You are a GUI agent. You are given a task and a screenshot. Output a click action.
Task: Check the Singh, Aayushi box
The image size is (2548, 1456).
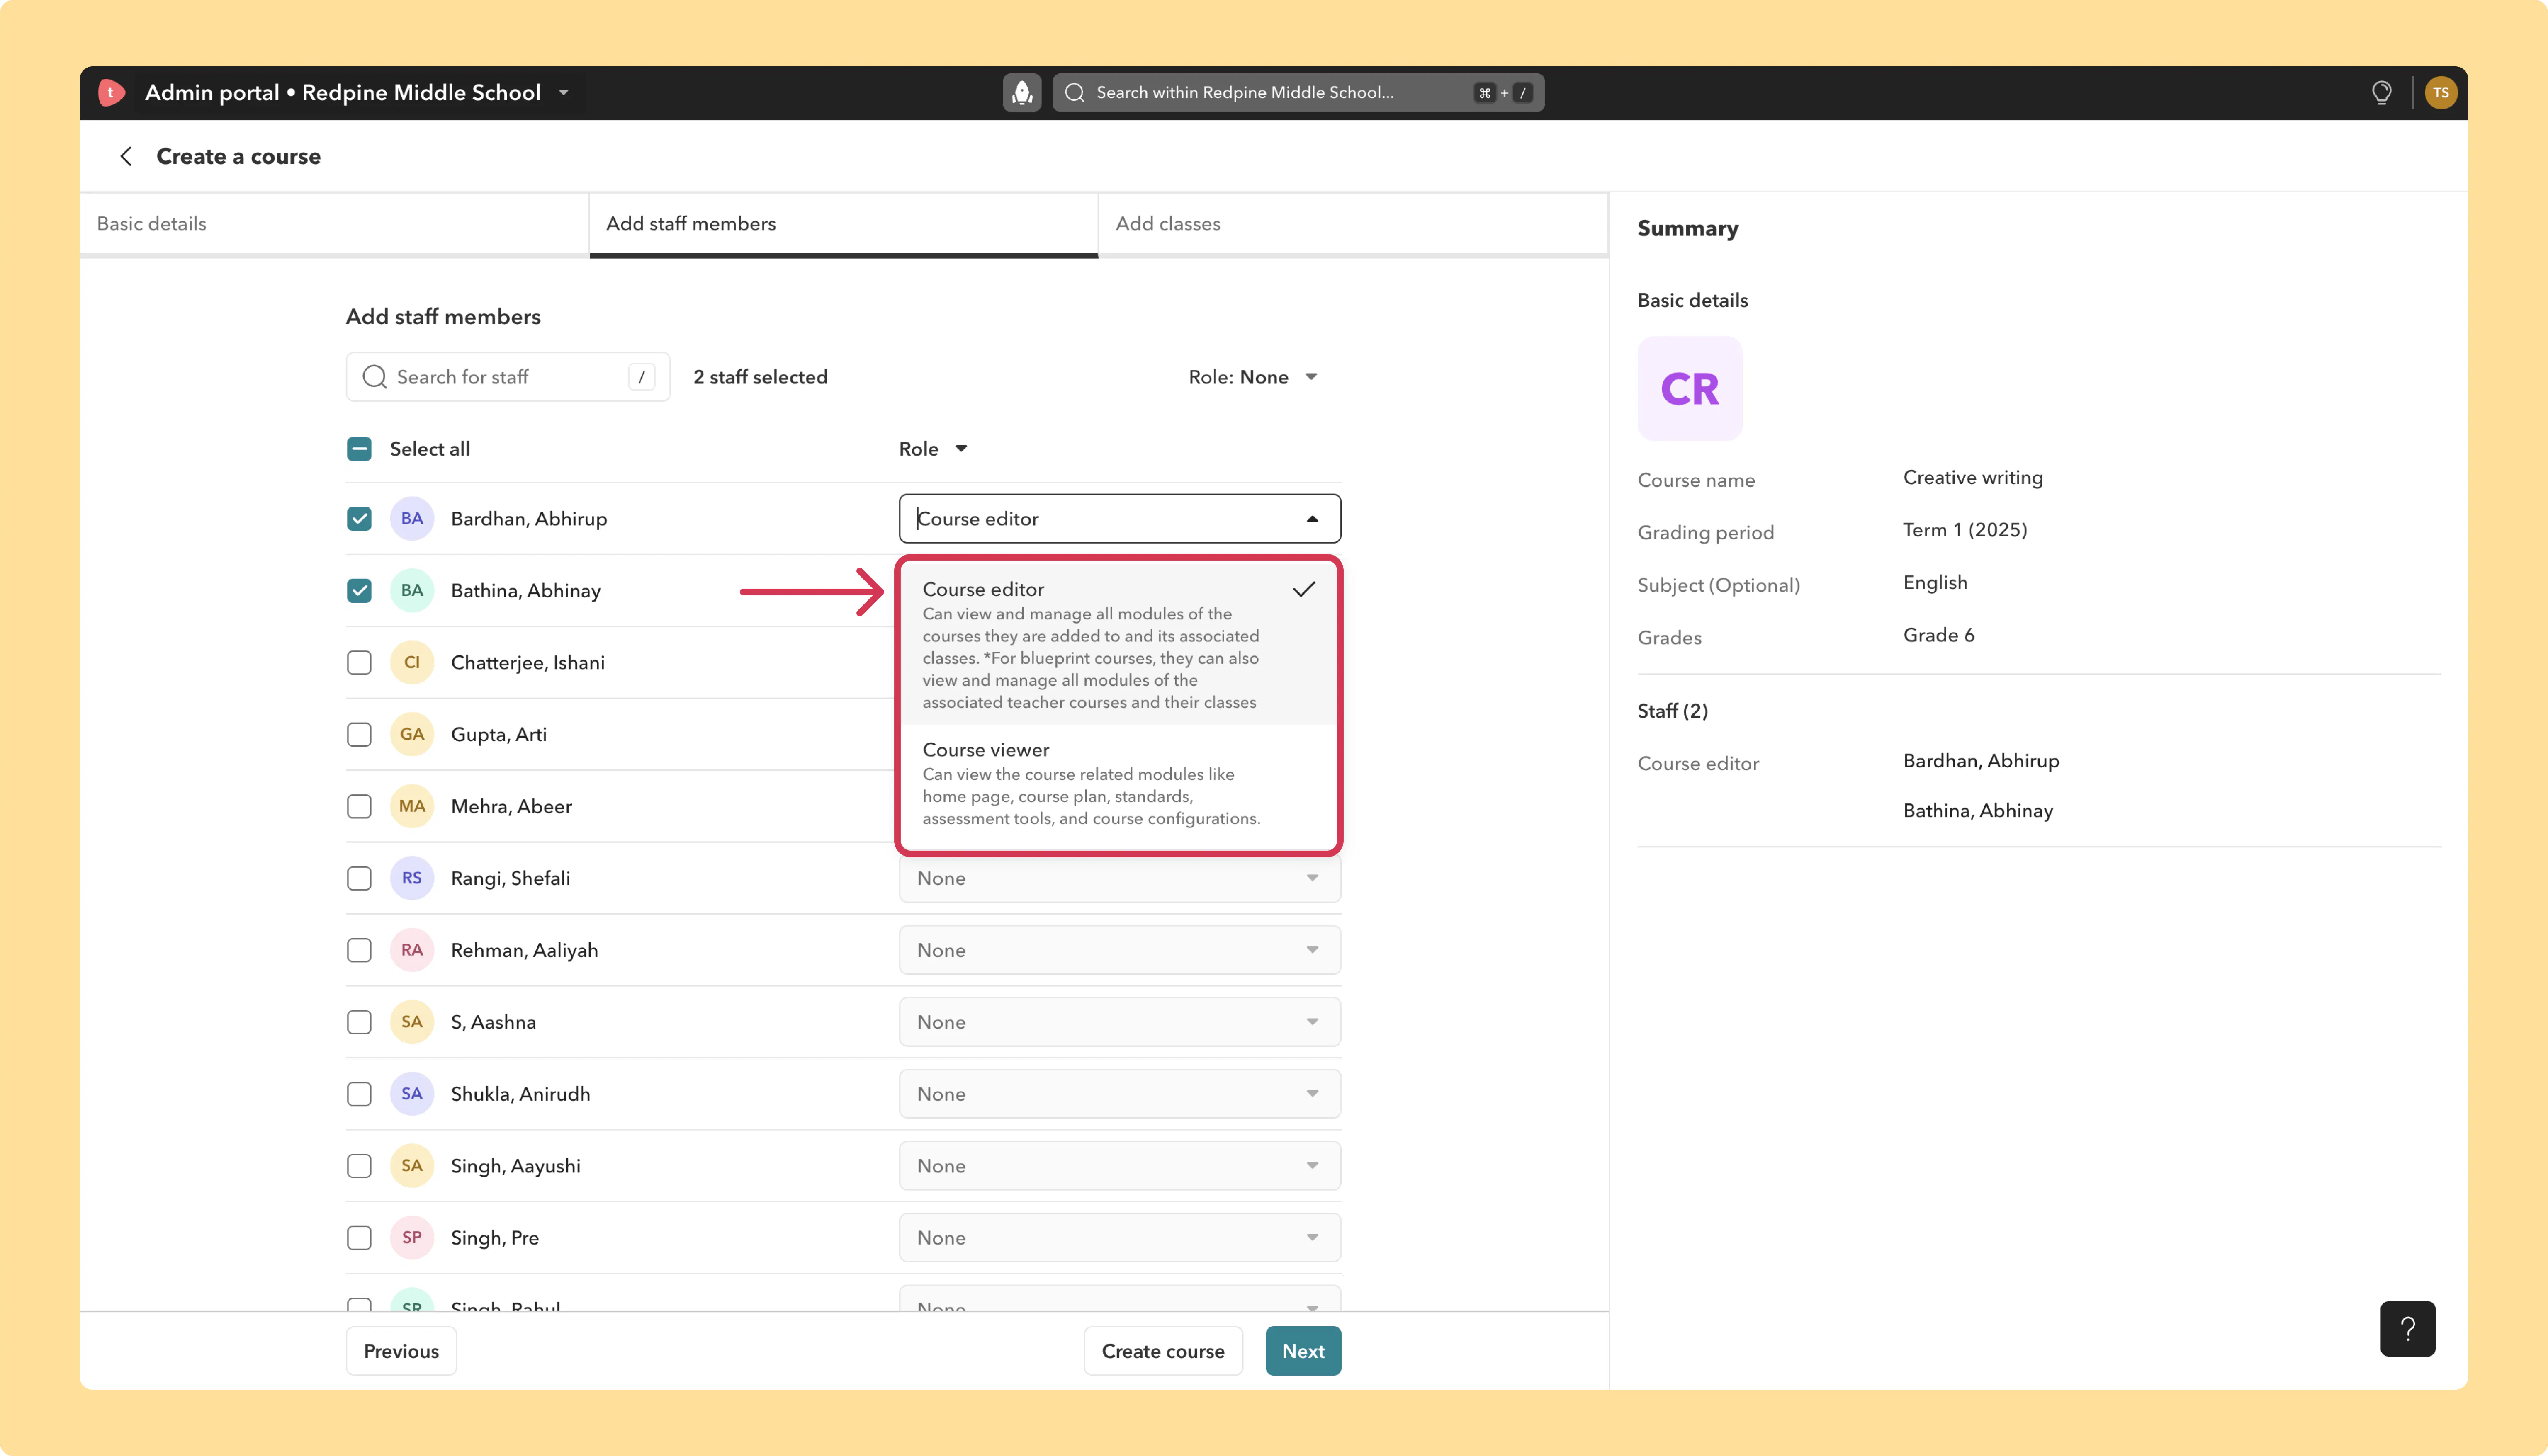(359, 1166)
